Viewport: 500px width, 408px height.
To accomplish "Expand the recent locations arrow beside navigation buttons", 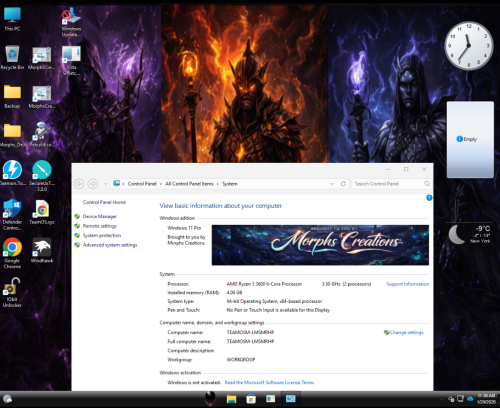I will (x=105, y=184).
